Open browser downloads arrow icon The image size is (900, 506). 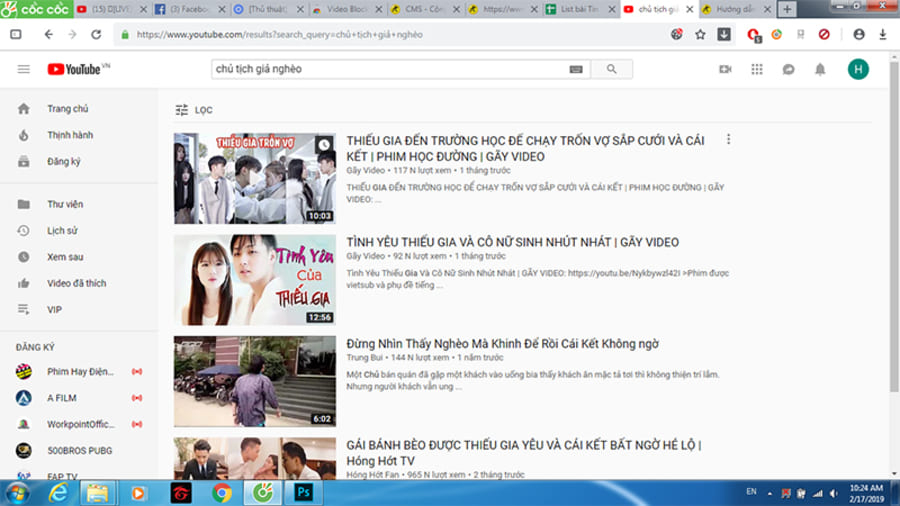[883, 34]
